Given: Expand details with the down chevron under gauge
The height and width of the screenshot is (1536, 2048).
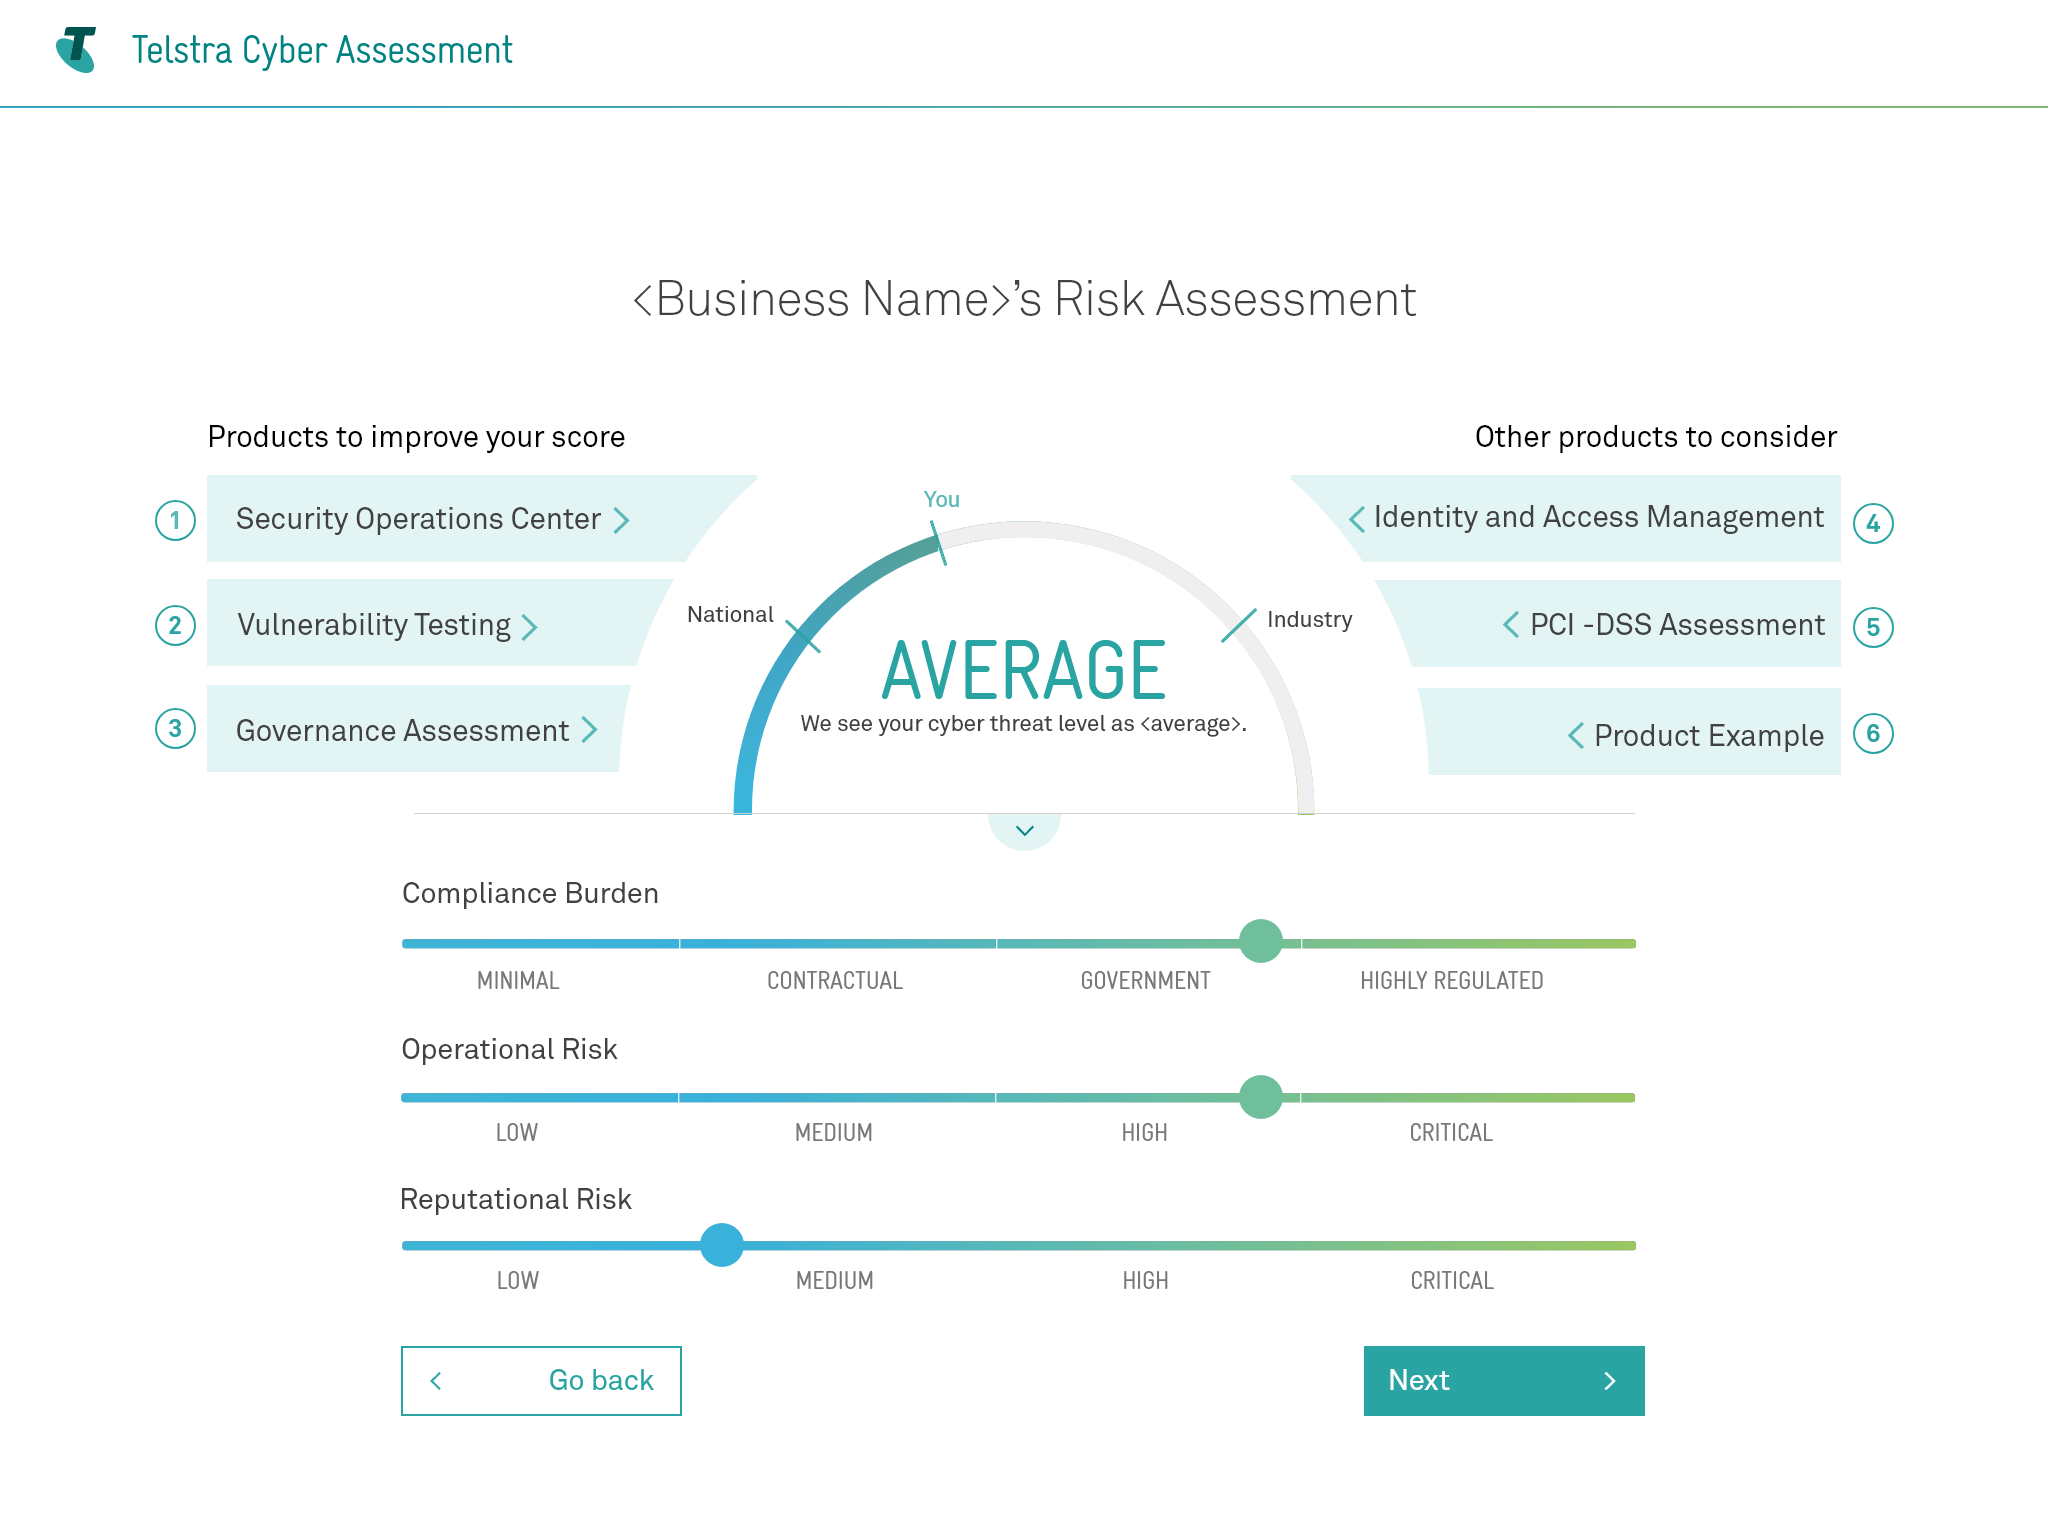Looking at the screenshot, I should pos(1024,830).
